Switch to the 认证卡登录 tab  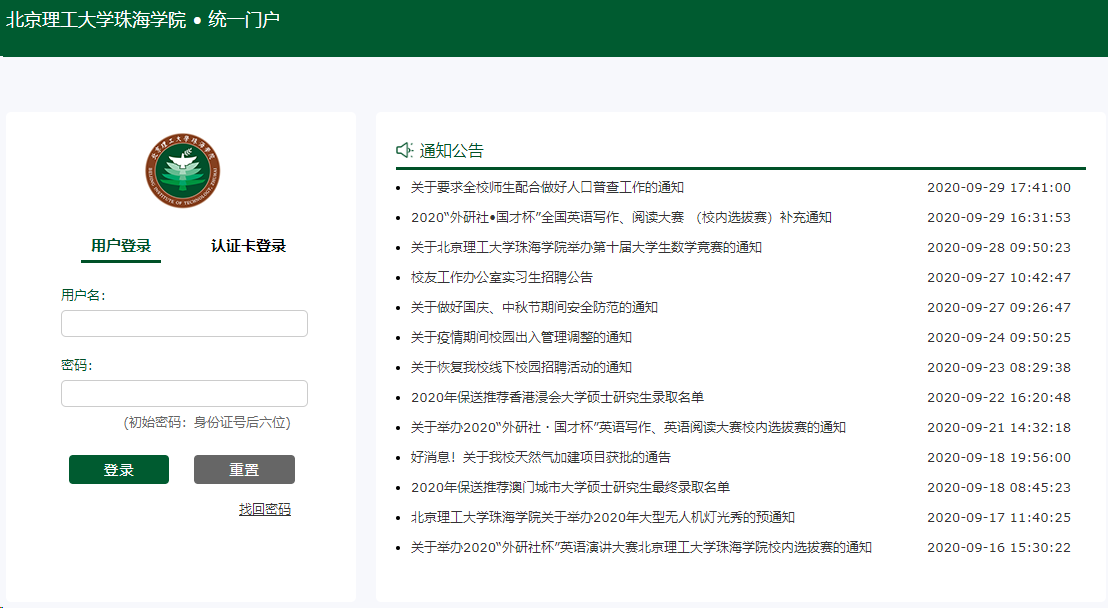pyautogui.click(x=248, y=246)
